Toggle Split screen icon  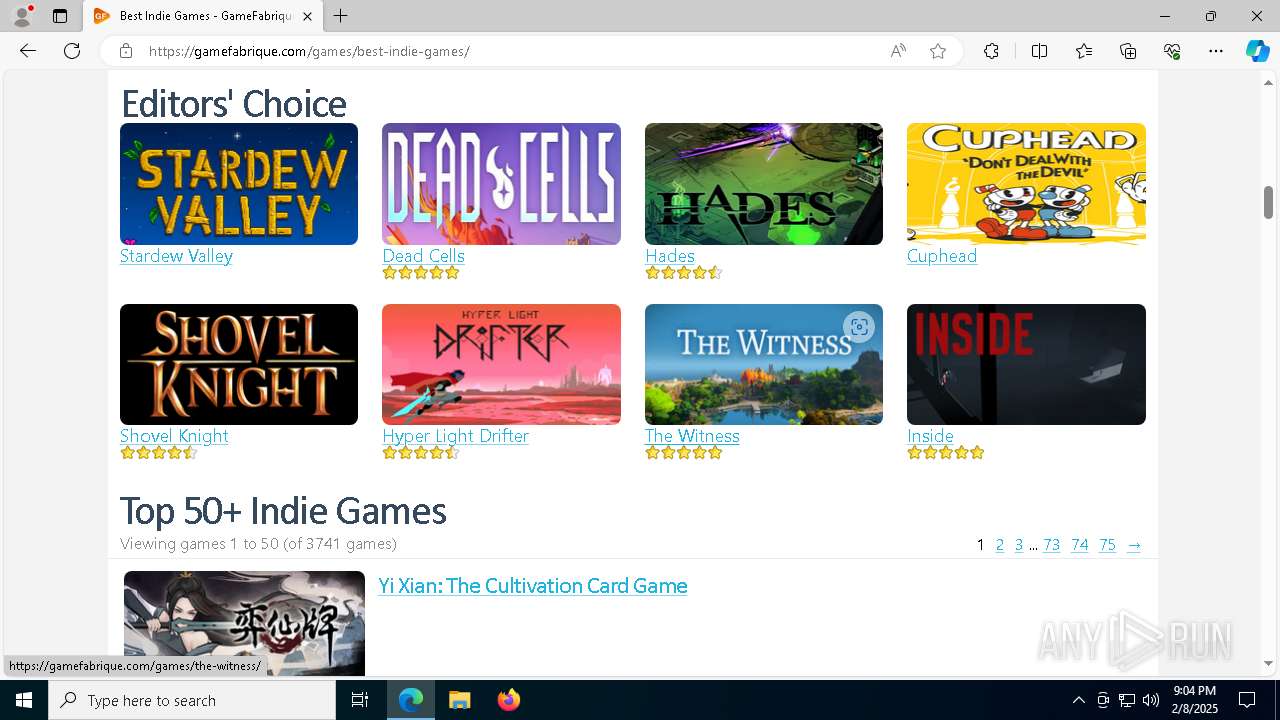1039,51
